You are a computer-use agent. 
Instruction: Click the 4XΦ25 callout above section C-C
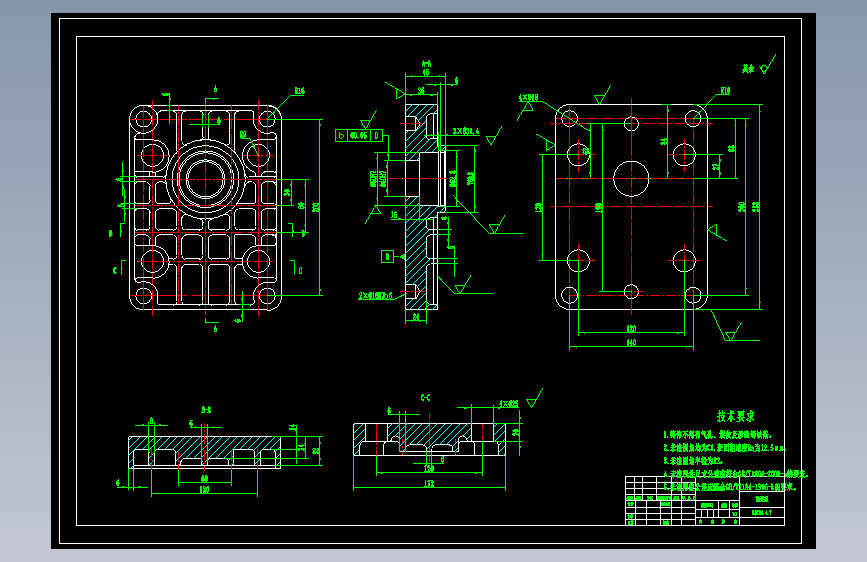509,404
